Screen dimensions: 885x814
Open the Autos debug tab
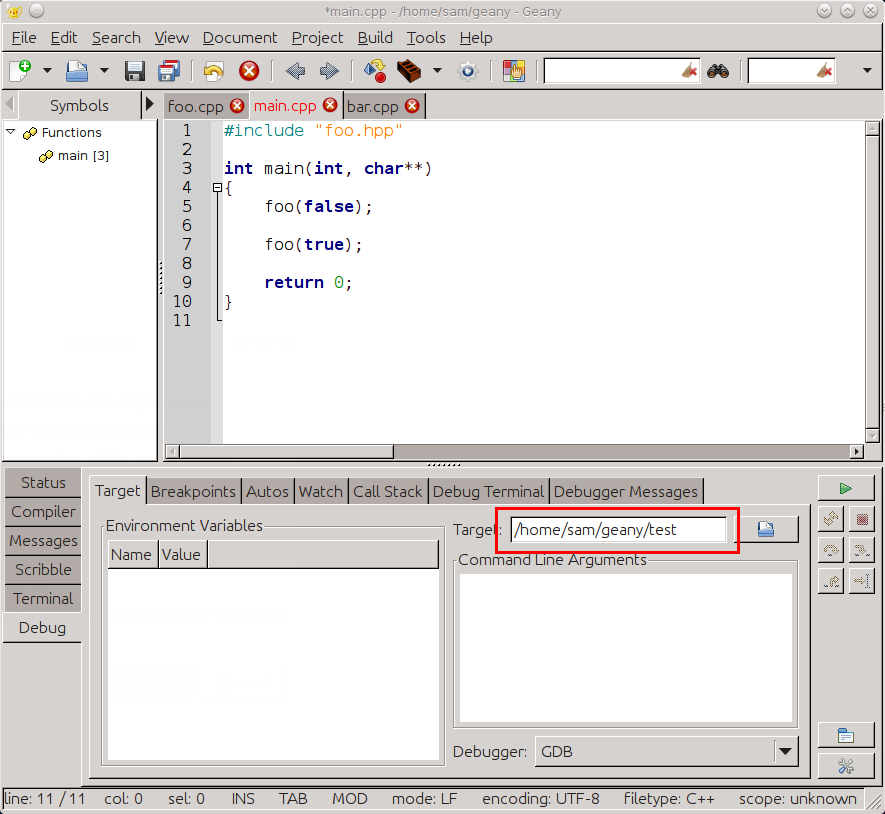click(267, 492)
